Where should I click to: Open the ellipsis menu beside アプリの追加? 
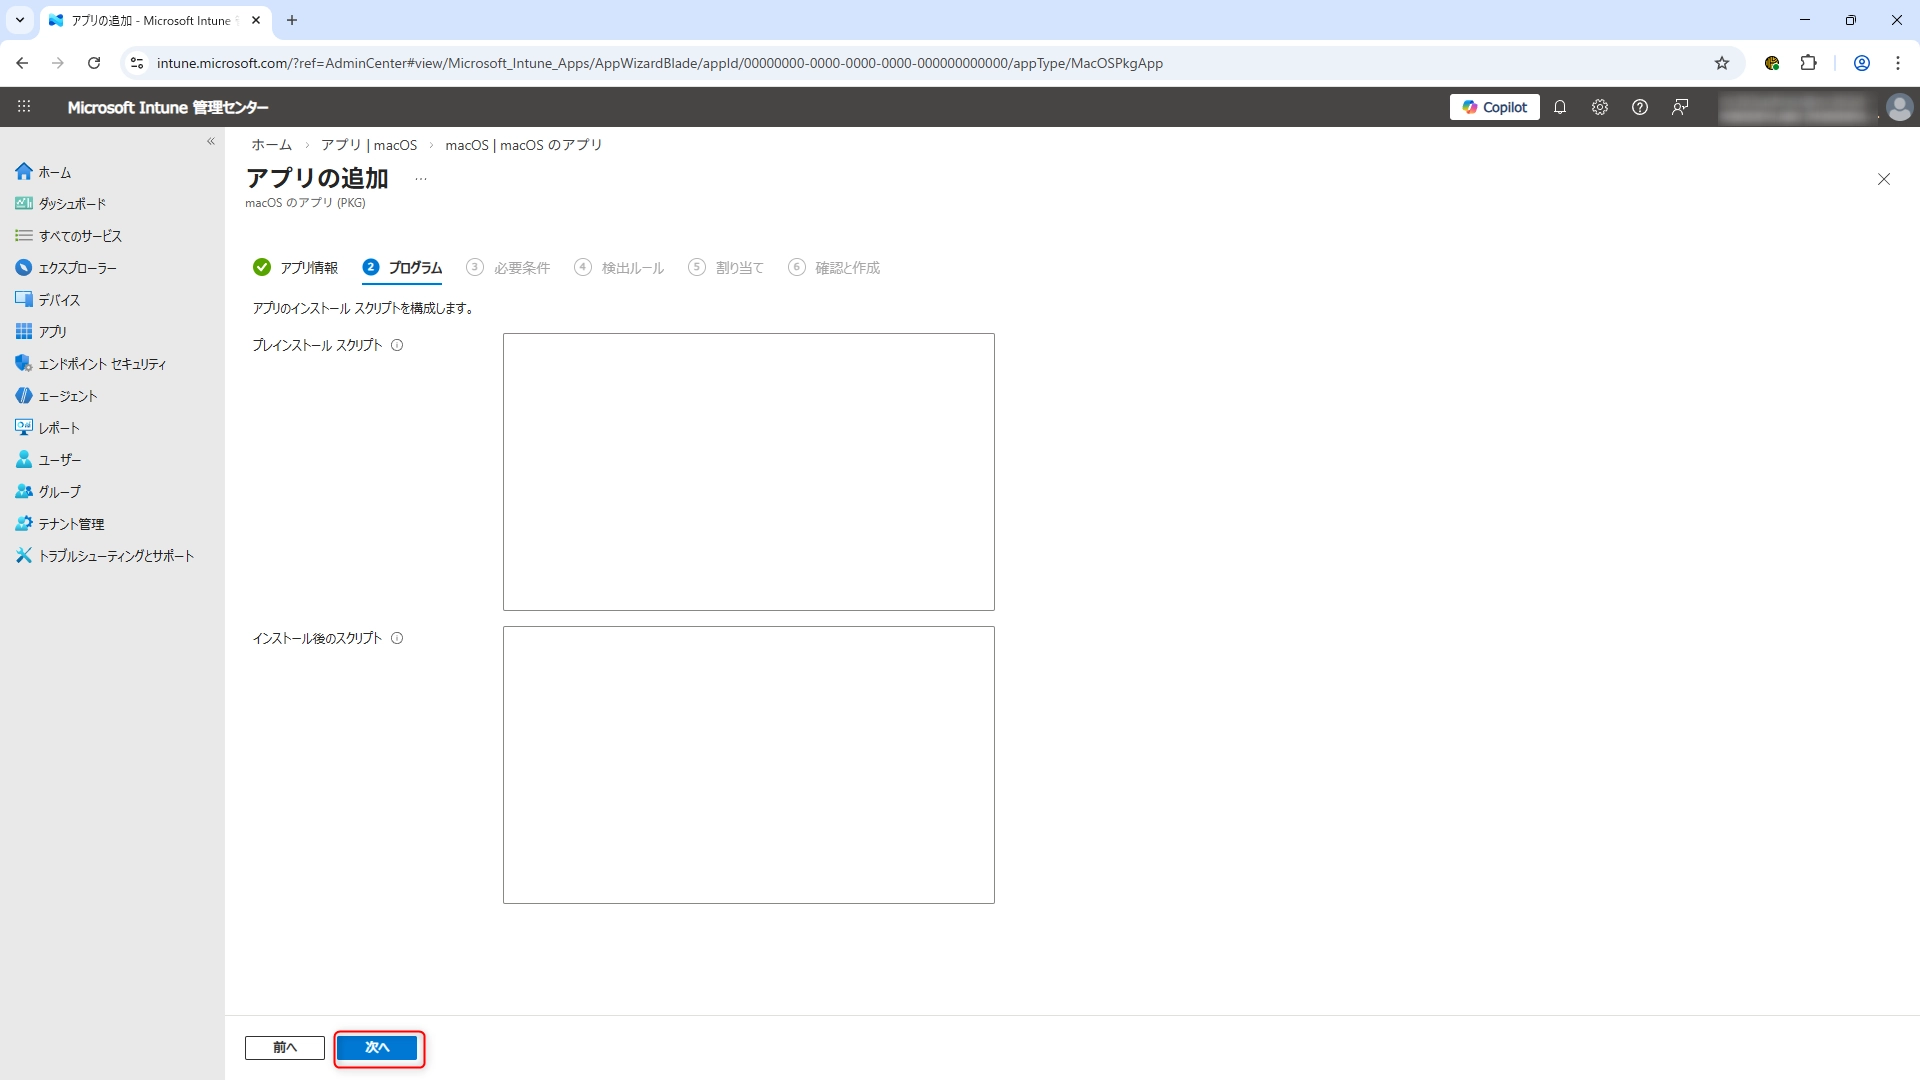421,179
